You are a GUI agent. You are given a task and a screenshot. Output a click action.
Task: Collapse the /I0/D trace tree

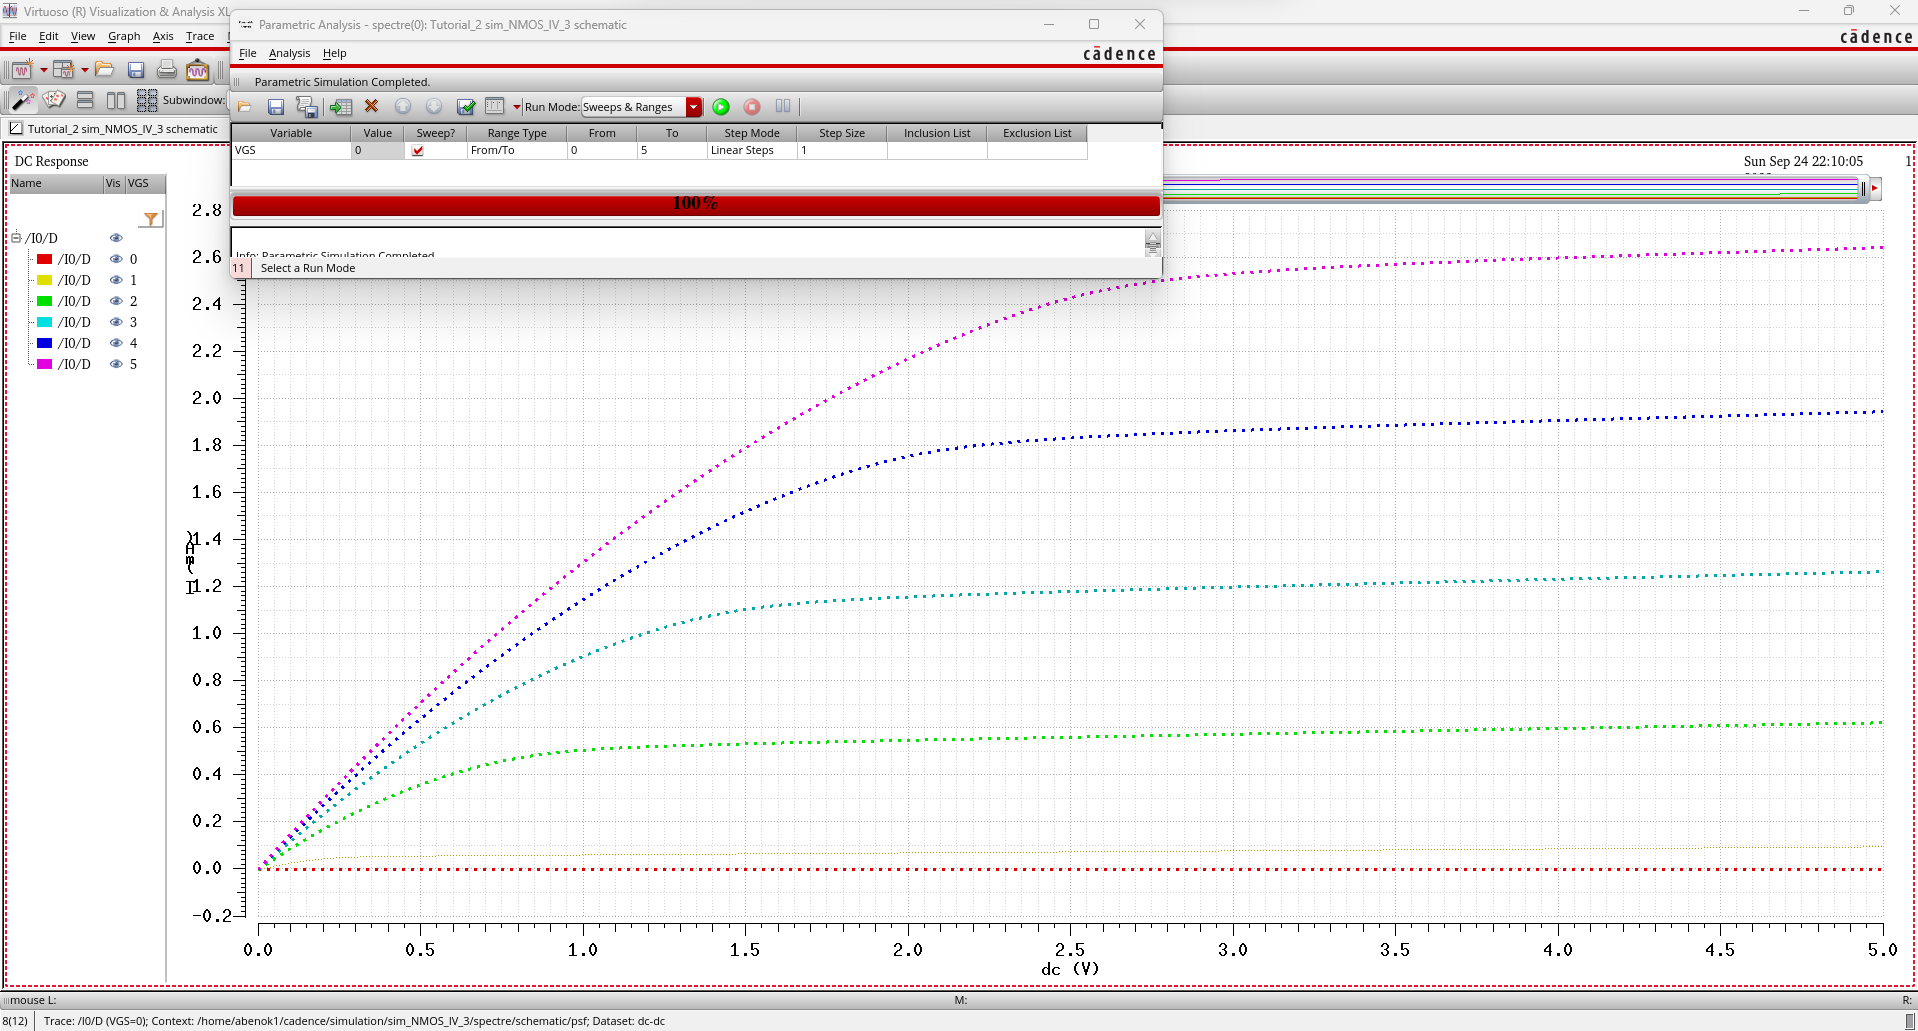[16, 238]
